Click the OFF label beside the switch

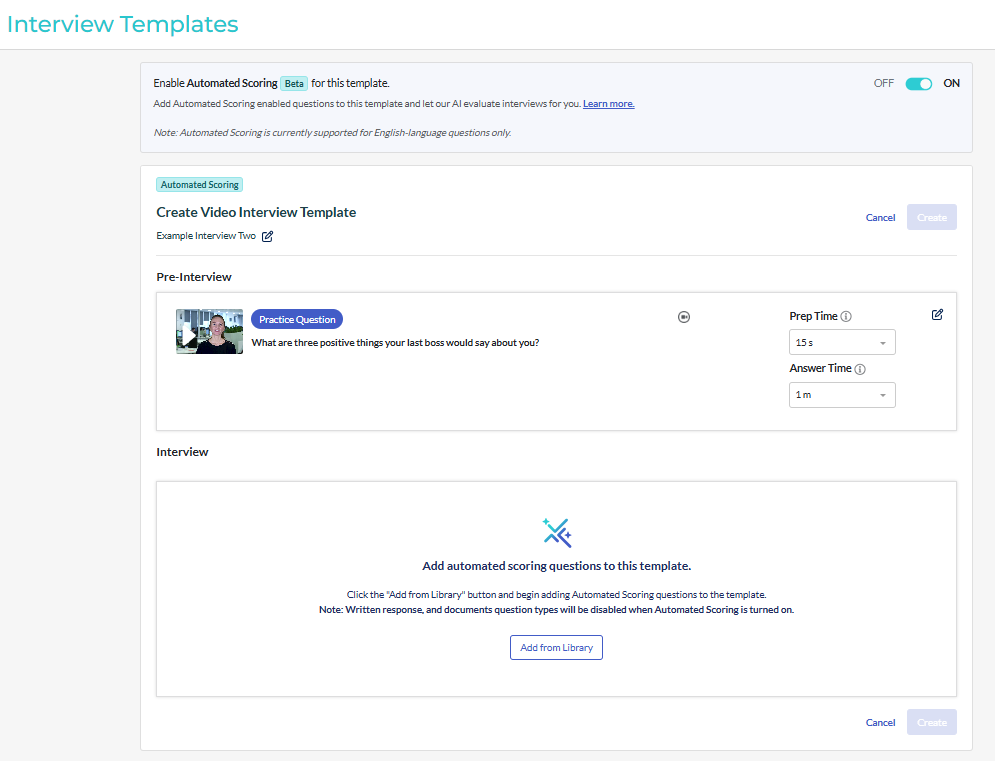click(x=883, y=83)
